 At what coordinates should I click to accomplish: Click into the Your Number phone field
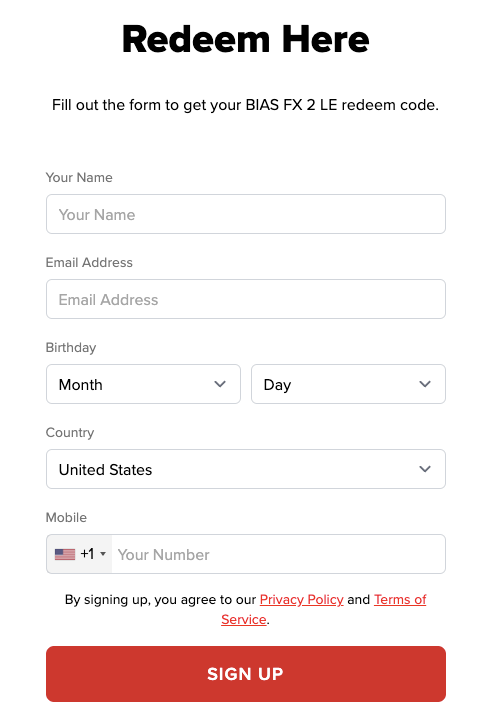click(x=279, y=554)
